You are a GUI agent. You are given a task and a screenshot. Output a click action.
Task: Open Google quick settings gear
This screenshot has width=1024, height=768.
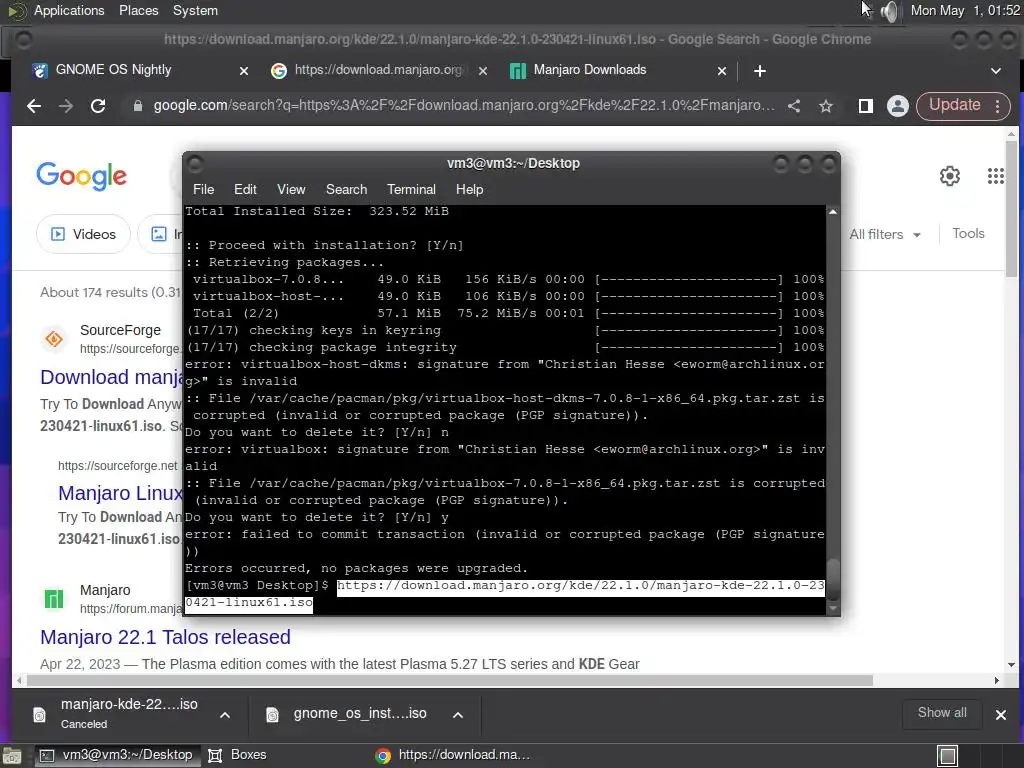click(950, 176)
